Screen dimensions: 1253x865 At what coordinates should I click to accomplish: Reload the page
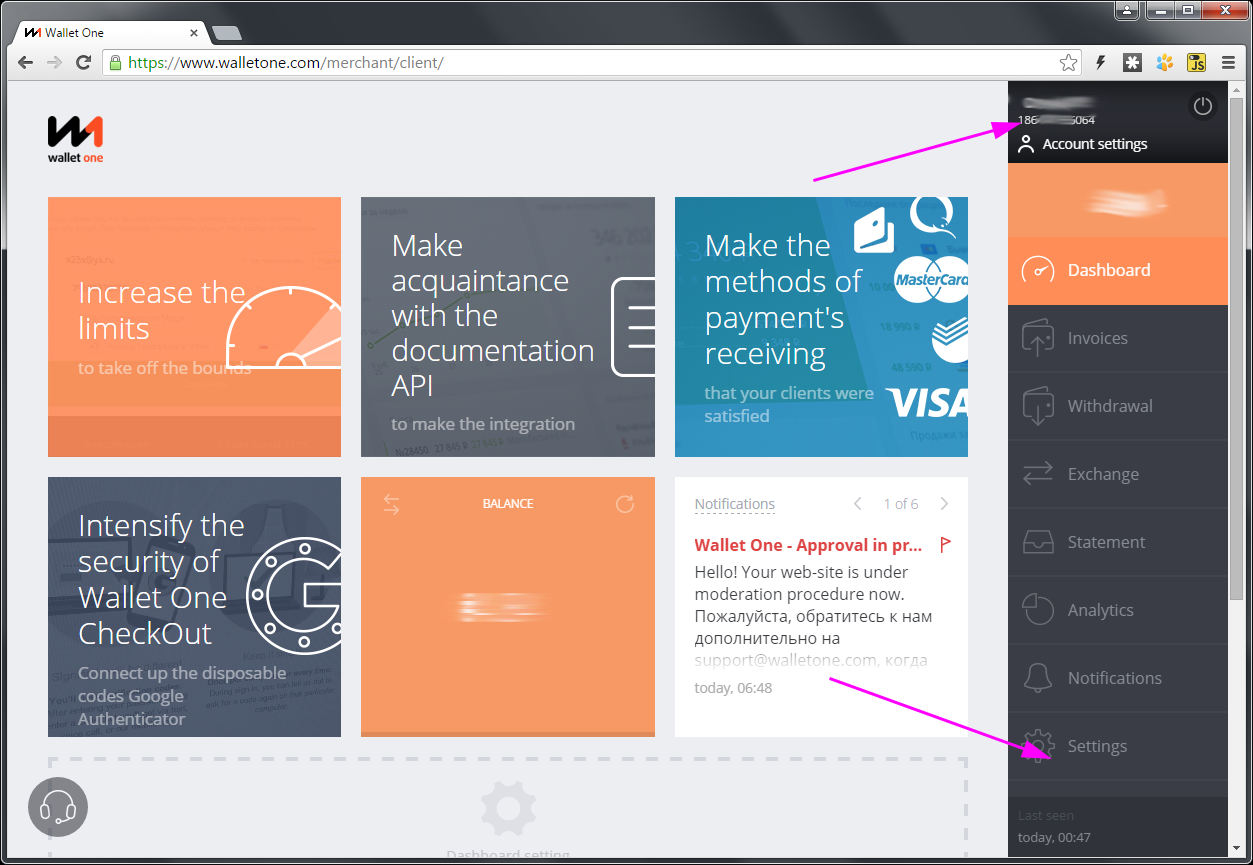[84, 62]
